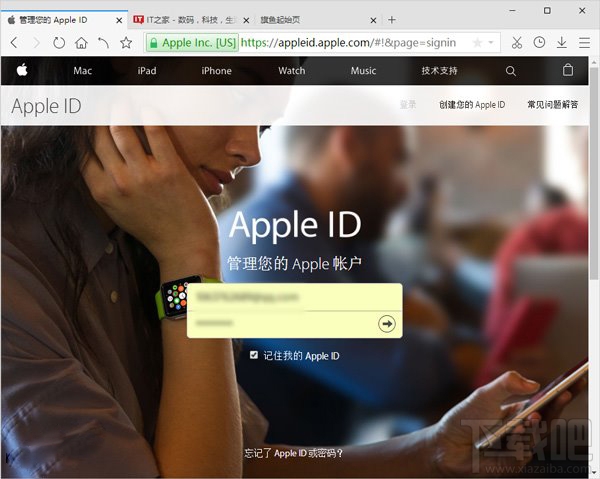Screen dimensions: 600x479
Task: Submit sign-in with the arrow button
Action: [387, 324]
